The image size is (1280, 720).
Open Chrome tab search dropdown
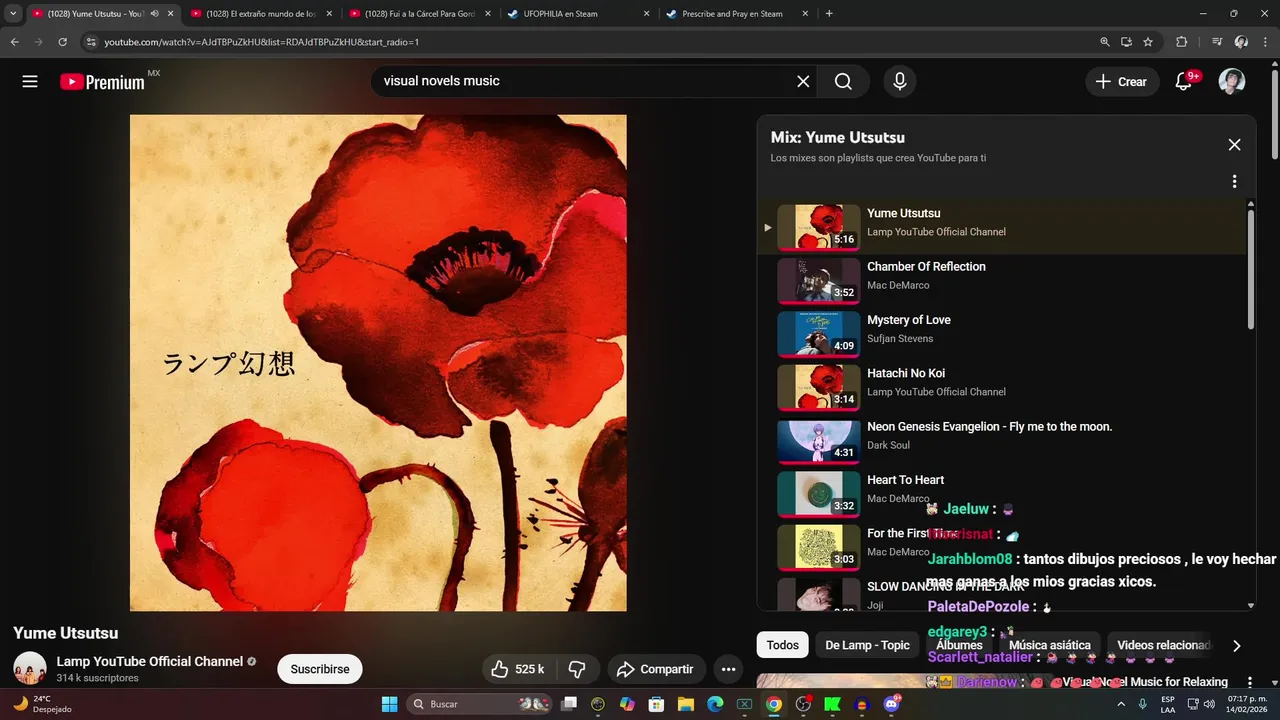click(x=13, y=14)
